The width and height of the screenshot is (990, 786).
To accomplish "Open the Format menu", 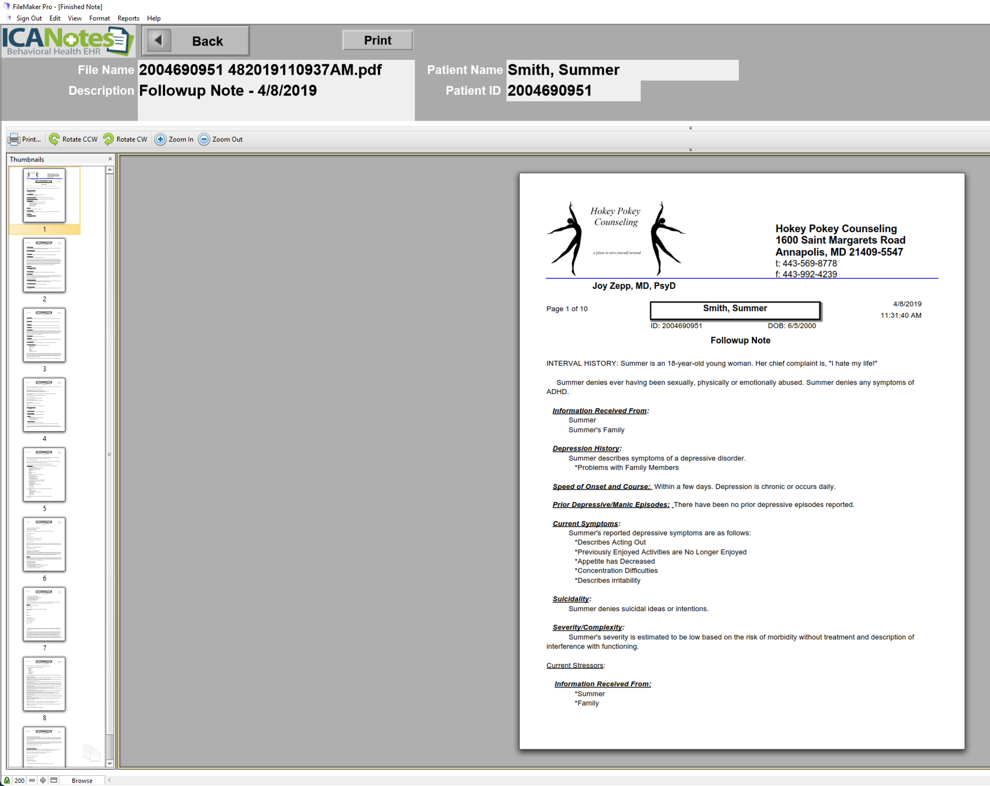I will tap(99, 18).
